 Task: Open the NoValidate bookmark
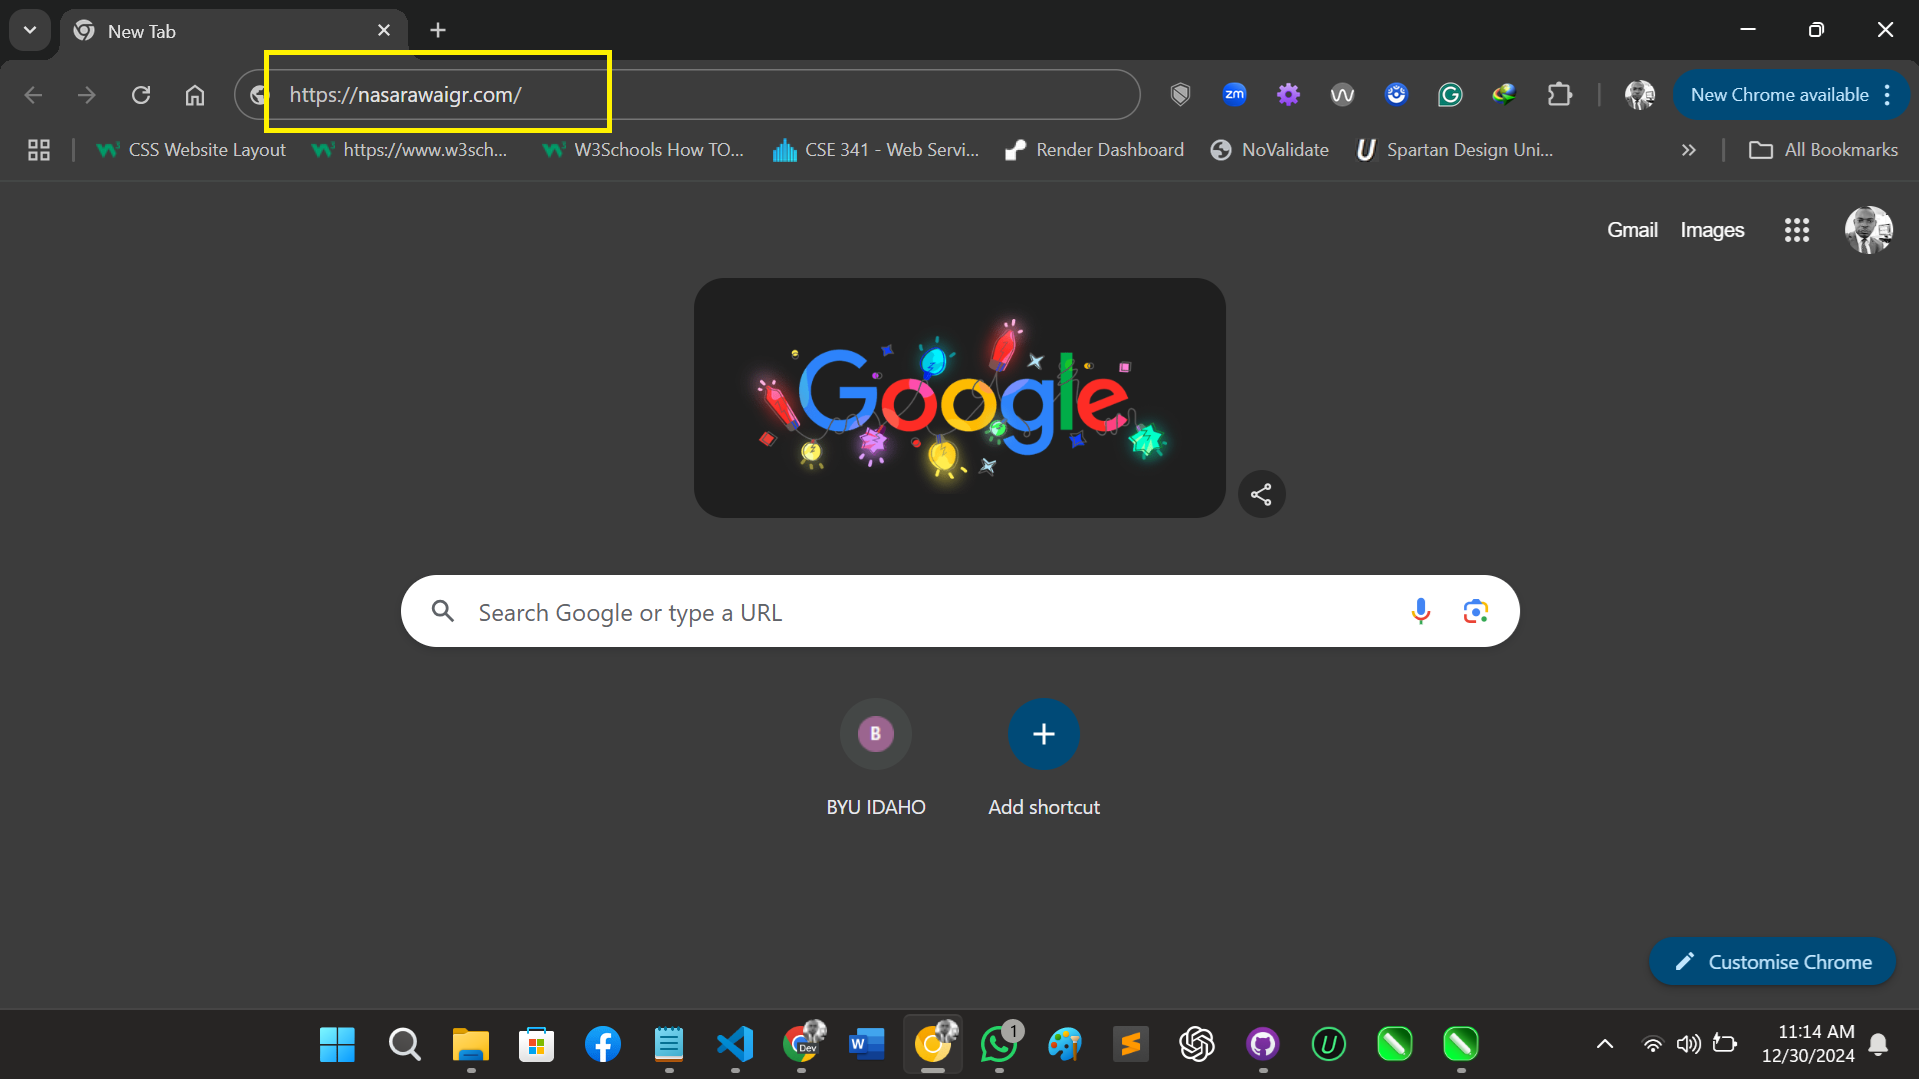pos(1270,150)
